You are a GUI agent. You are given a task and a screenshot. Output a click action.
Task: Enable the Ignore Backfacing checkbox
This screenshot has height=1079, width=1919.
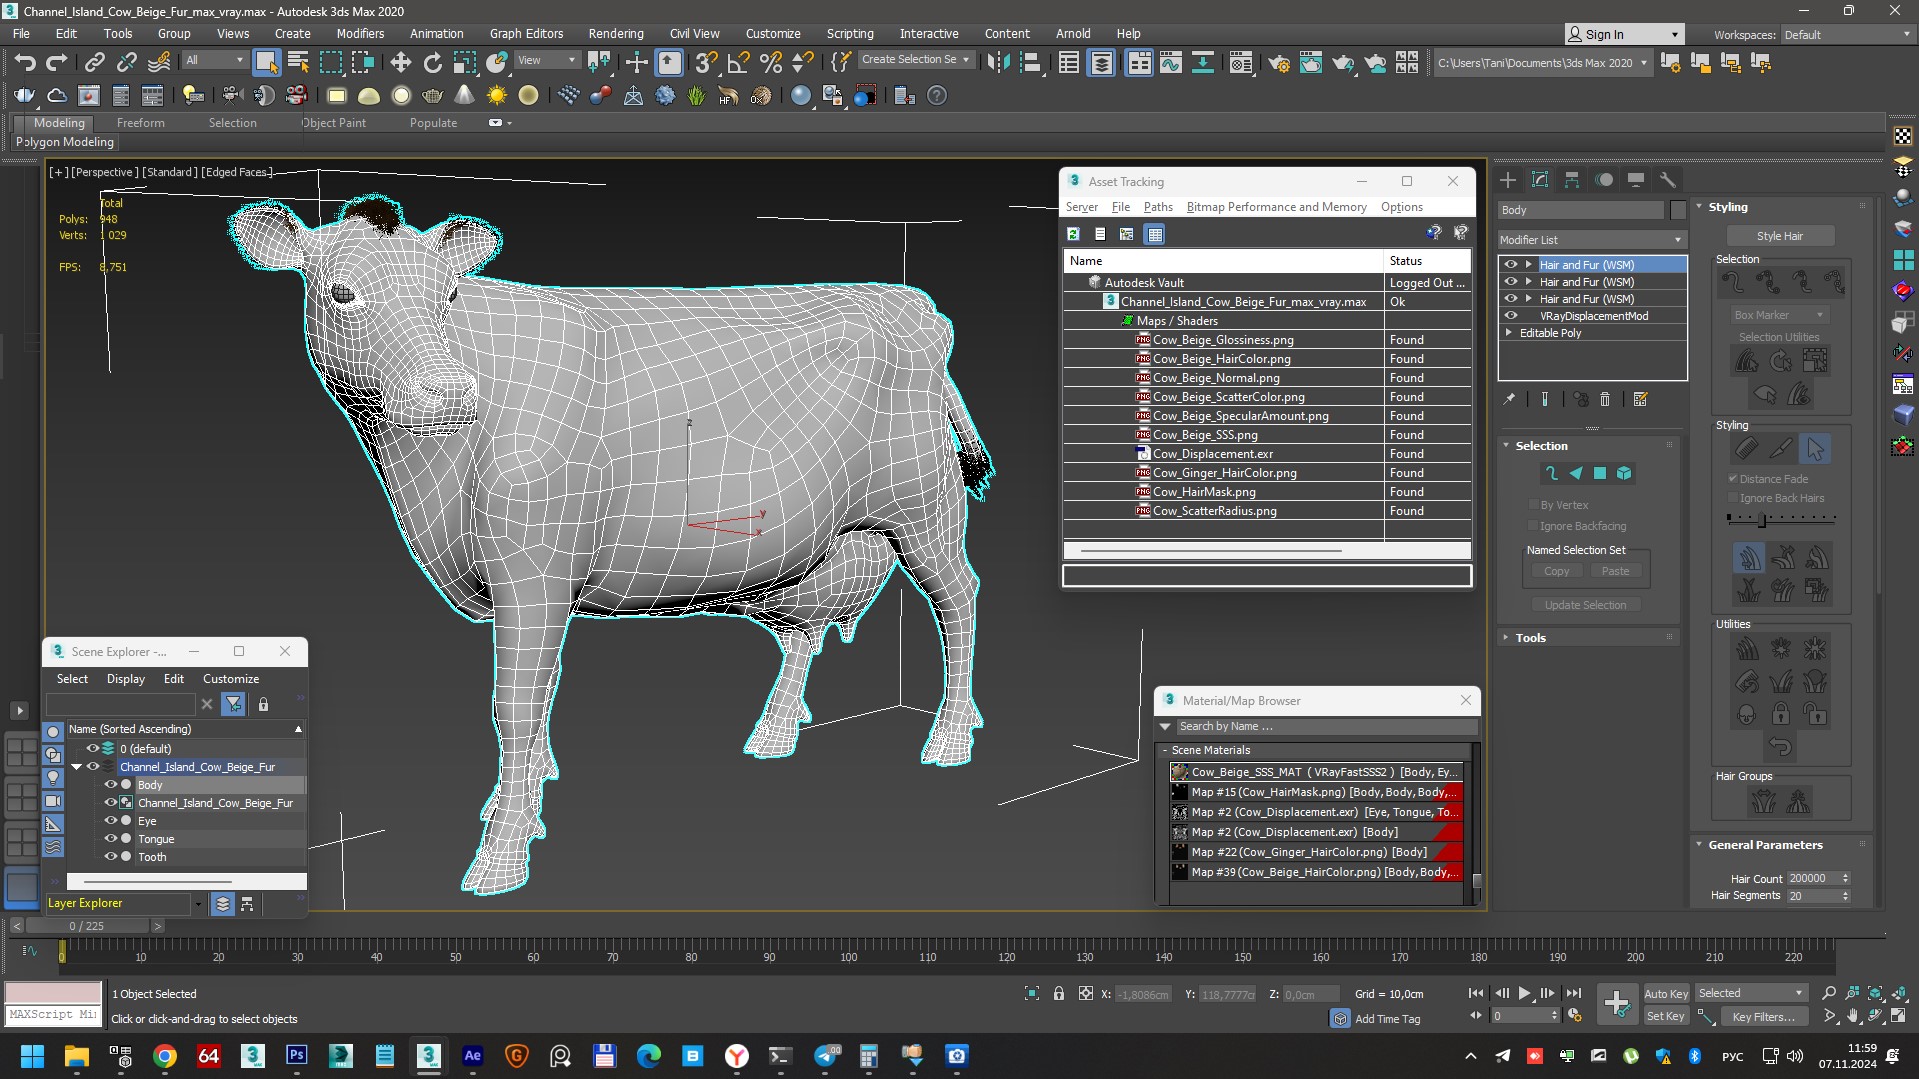(x=1533, y=526)
